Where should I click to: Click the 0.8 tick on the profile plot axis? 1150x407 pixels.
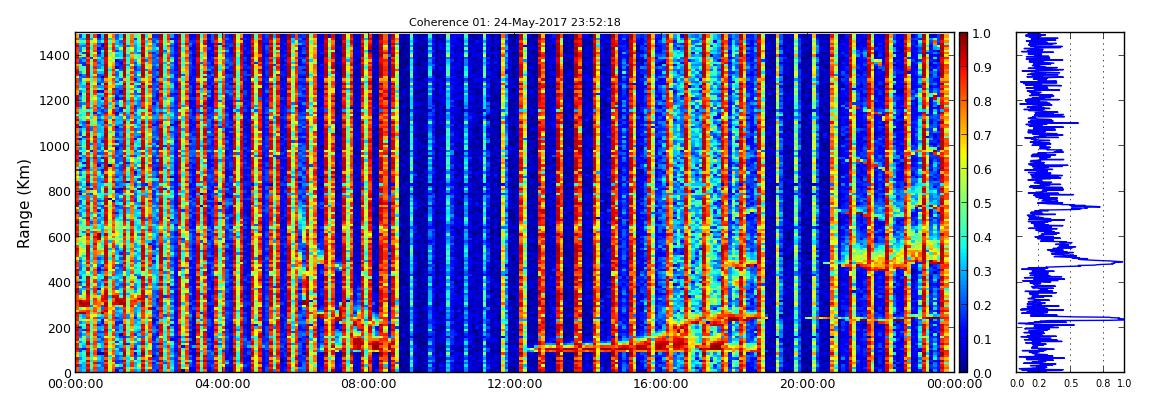click(x=1103, y=383)
